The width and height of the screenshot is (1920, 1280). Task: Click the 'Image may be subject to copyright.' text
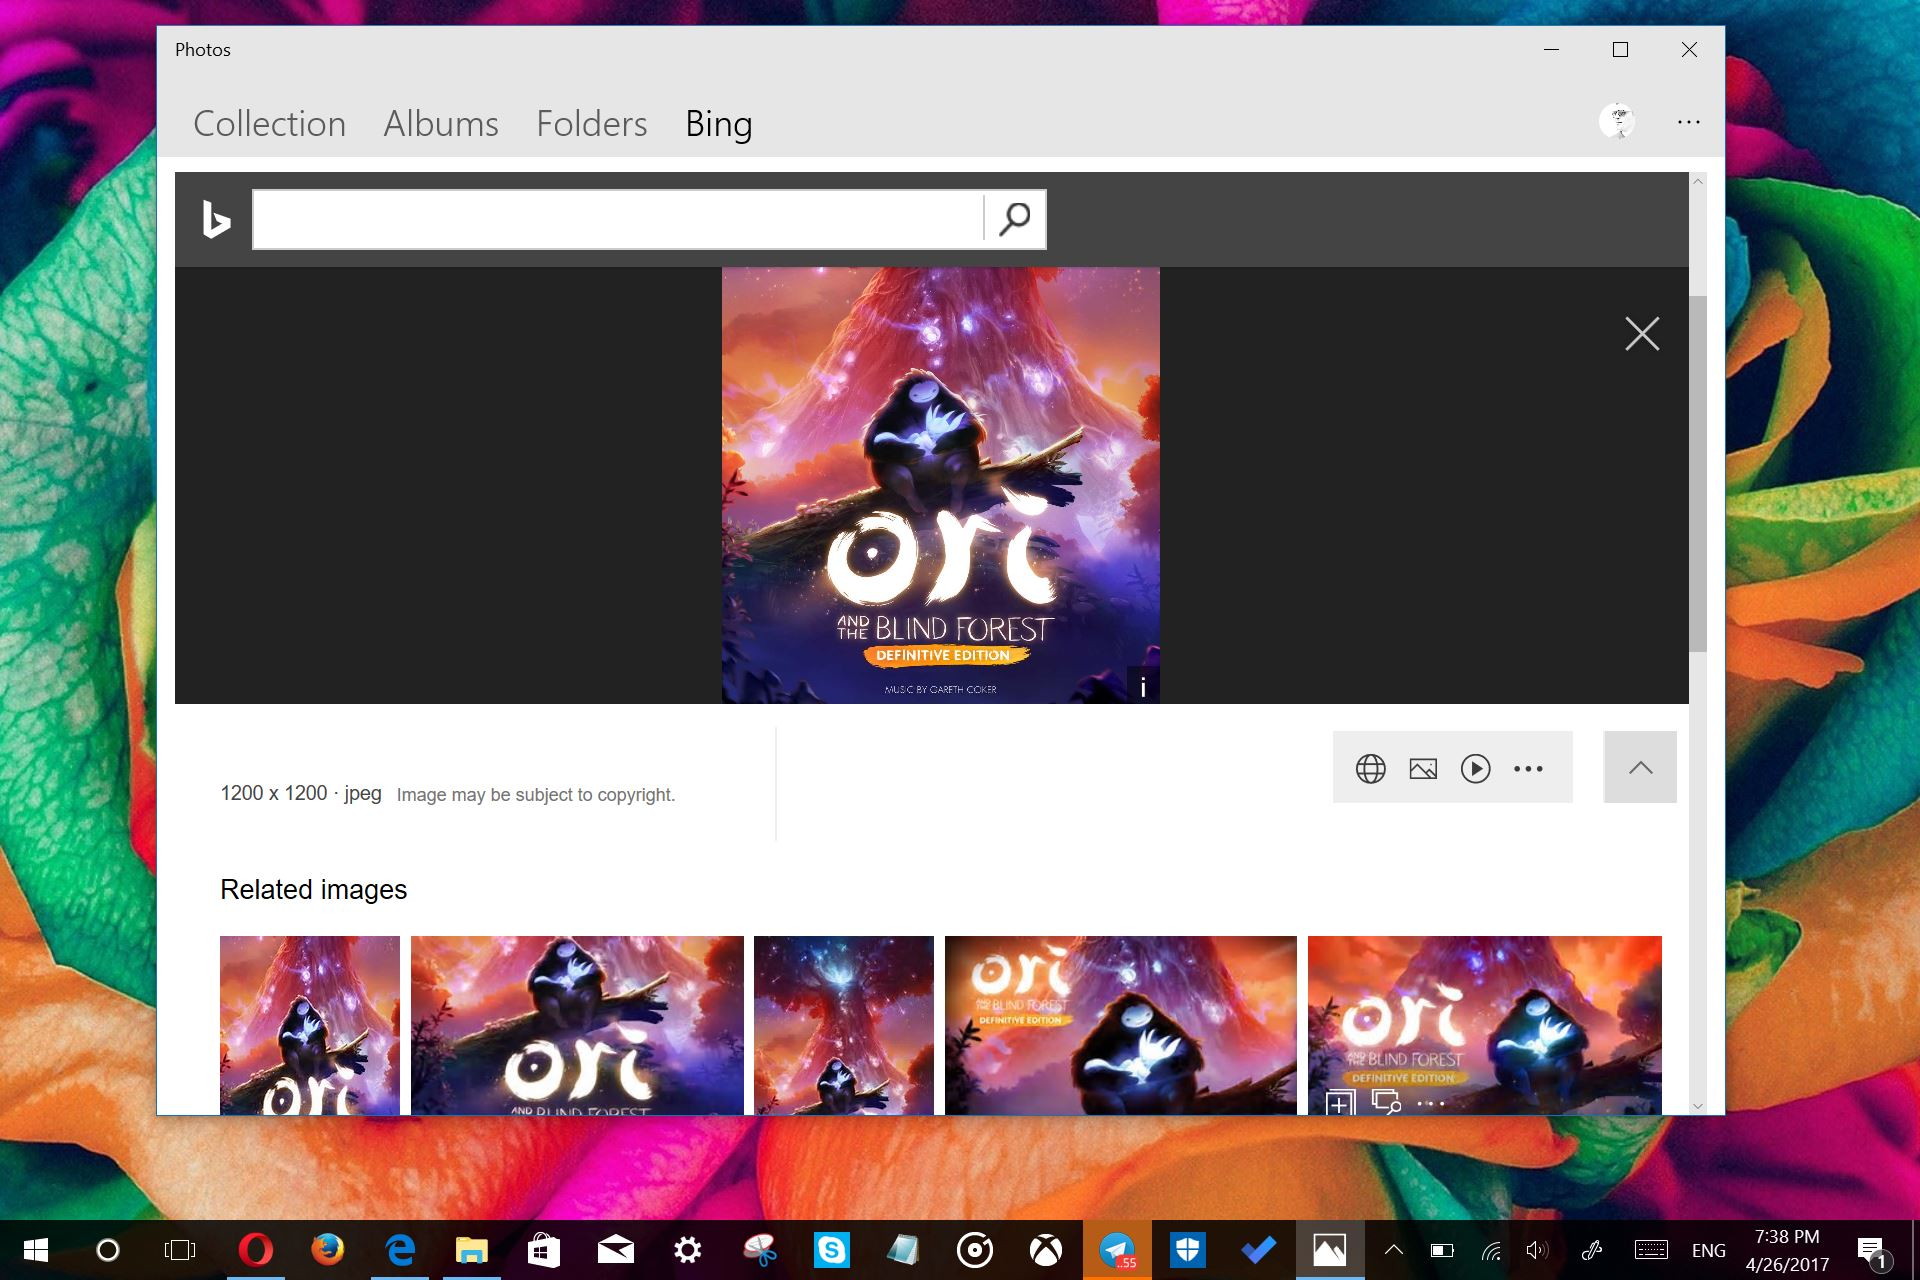[536, 795]
